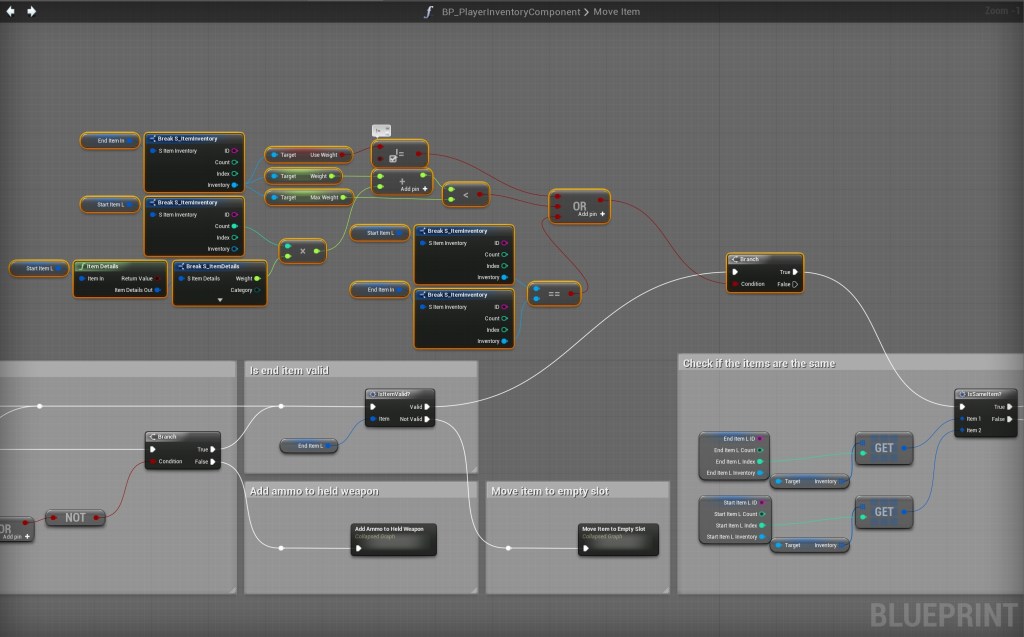Click the comment bubble above not-equal node

point(382,130)
